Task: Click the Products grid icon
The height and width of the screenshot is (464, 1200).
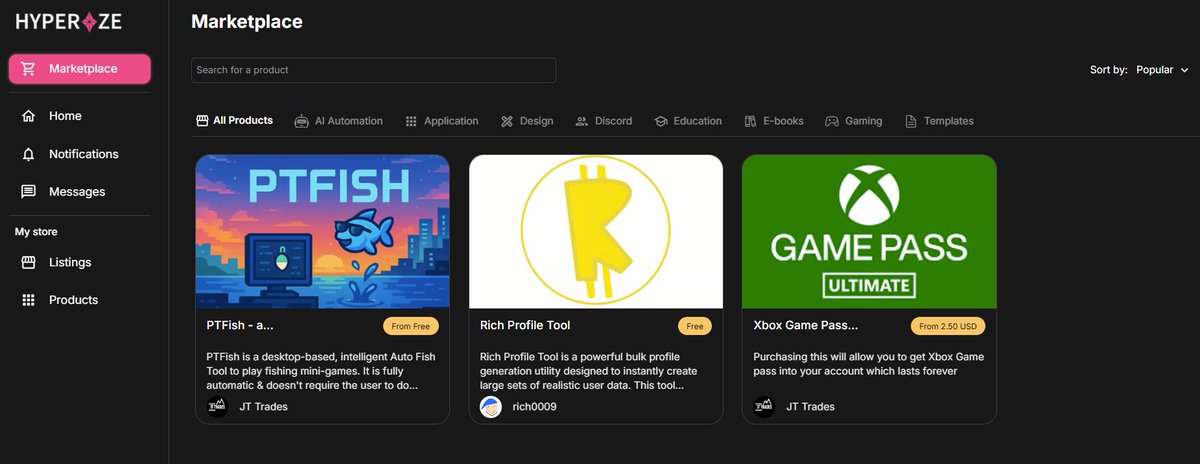Action: [28, 300]
